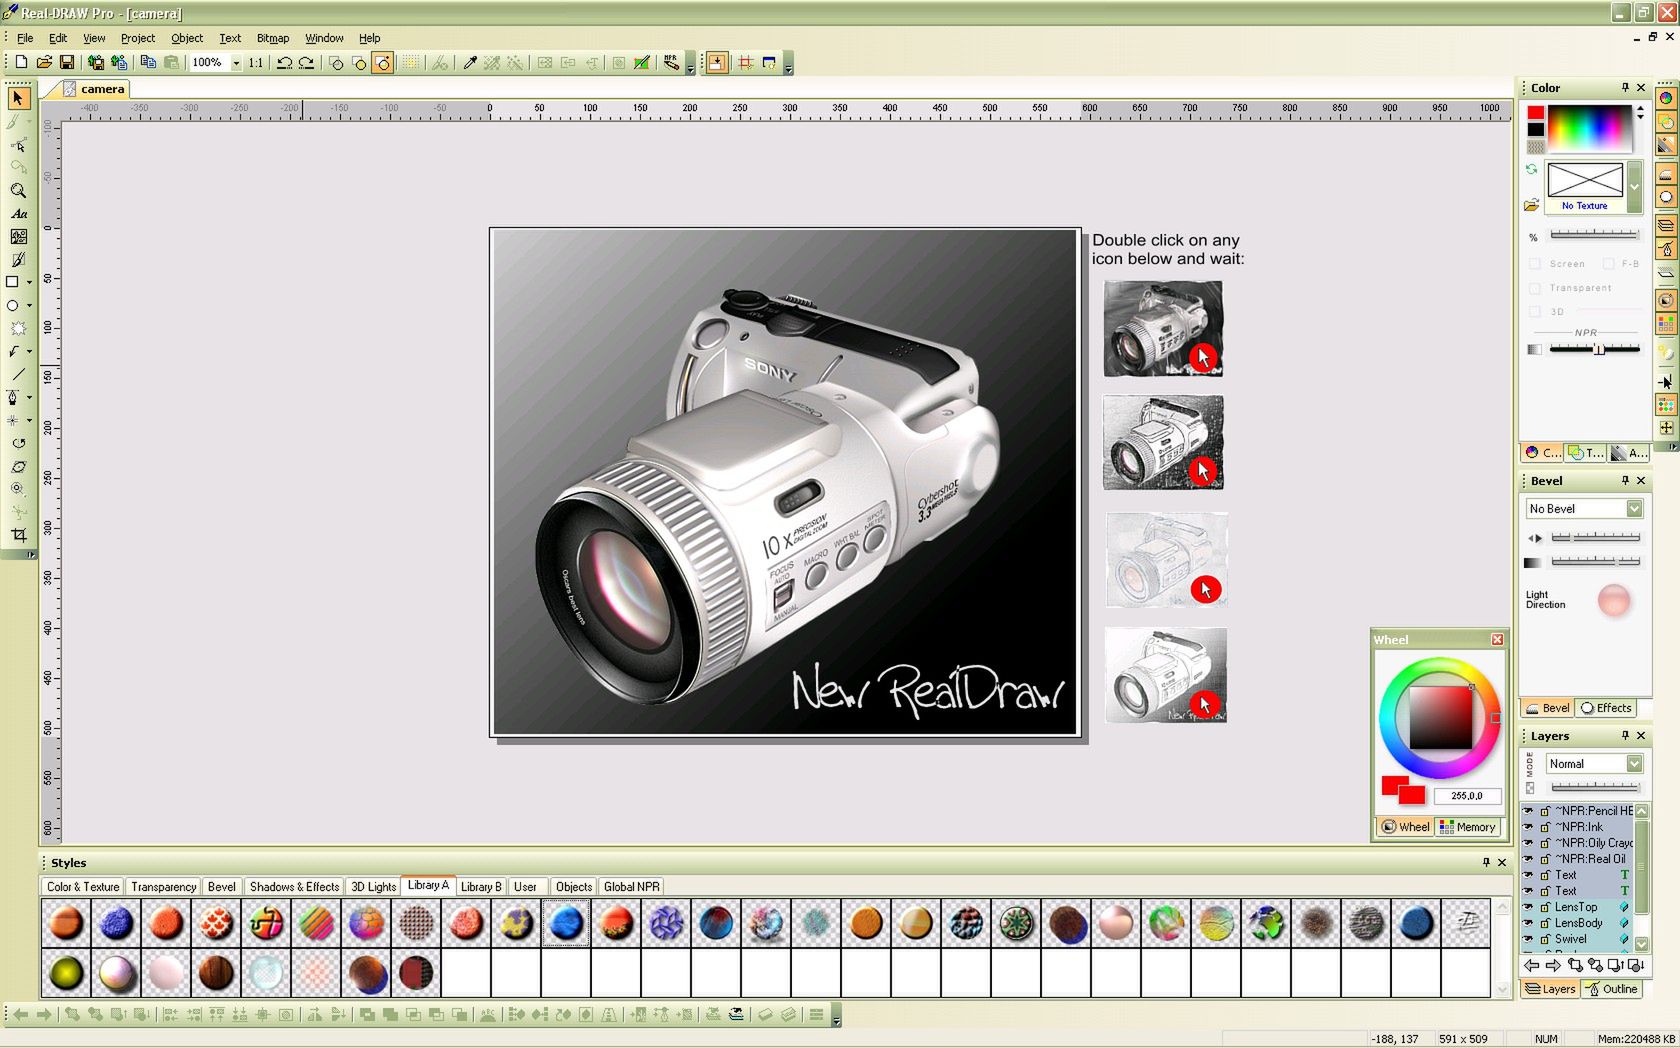
Task: Switch to the Global NPR styles tab
Action: tap(631, 886)
